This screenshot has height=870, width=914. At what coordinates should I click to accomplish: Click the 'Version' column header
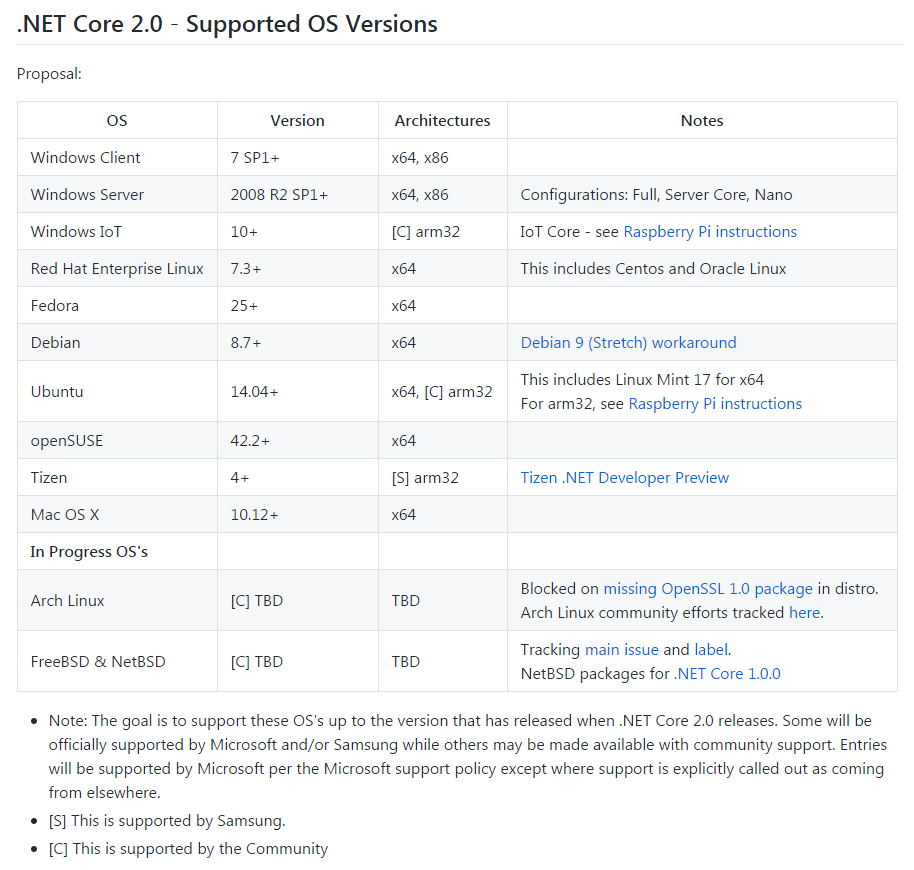point(297,121)
